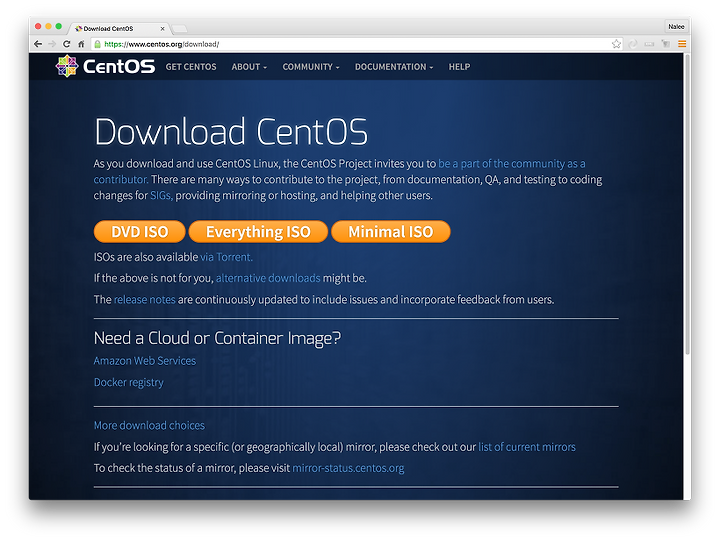Image resolution: width=720 pixels, height=541 pixels.
Task: Expand the DOCUMENTATION dropdown menu
Action: [x=394, y=67]
